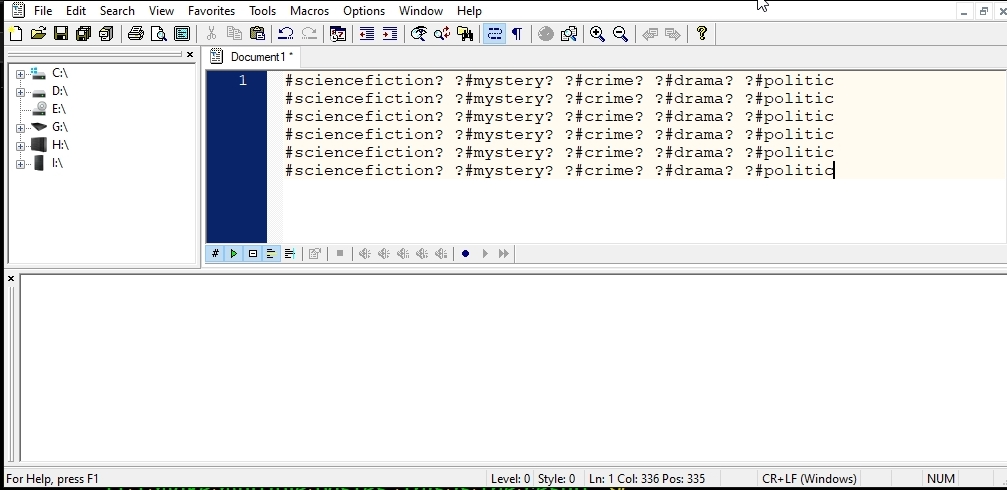This screenshot has width=1007, height=490.
Task: Undo the last edit via the toolbar
Action: 286,33
